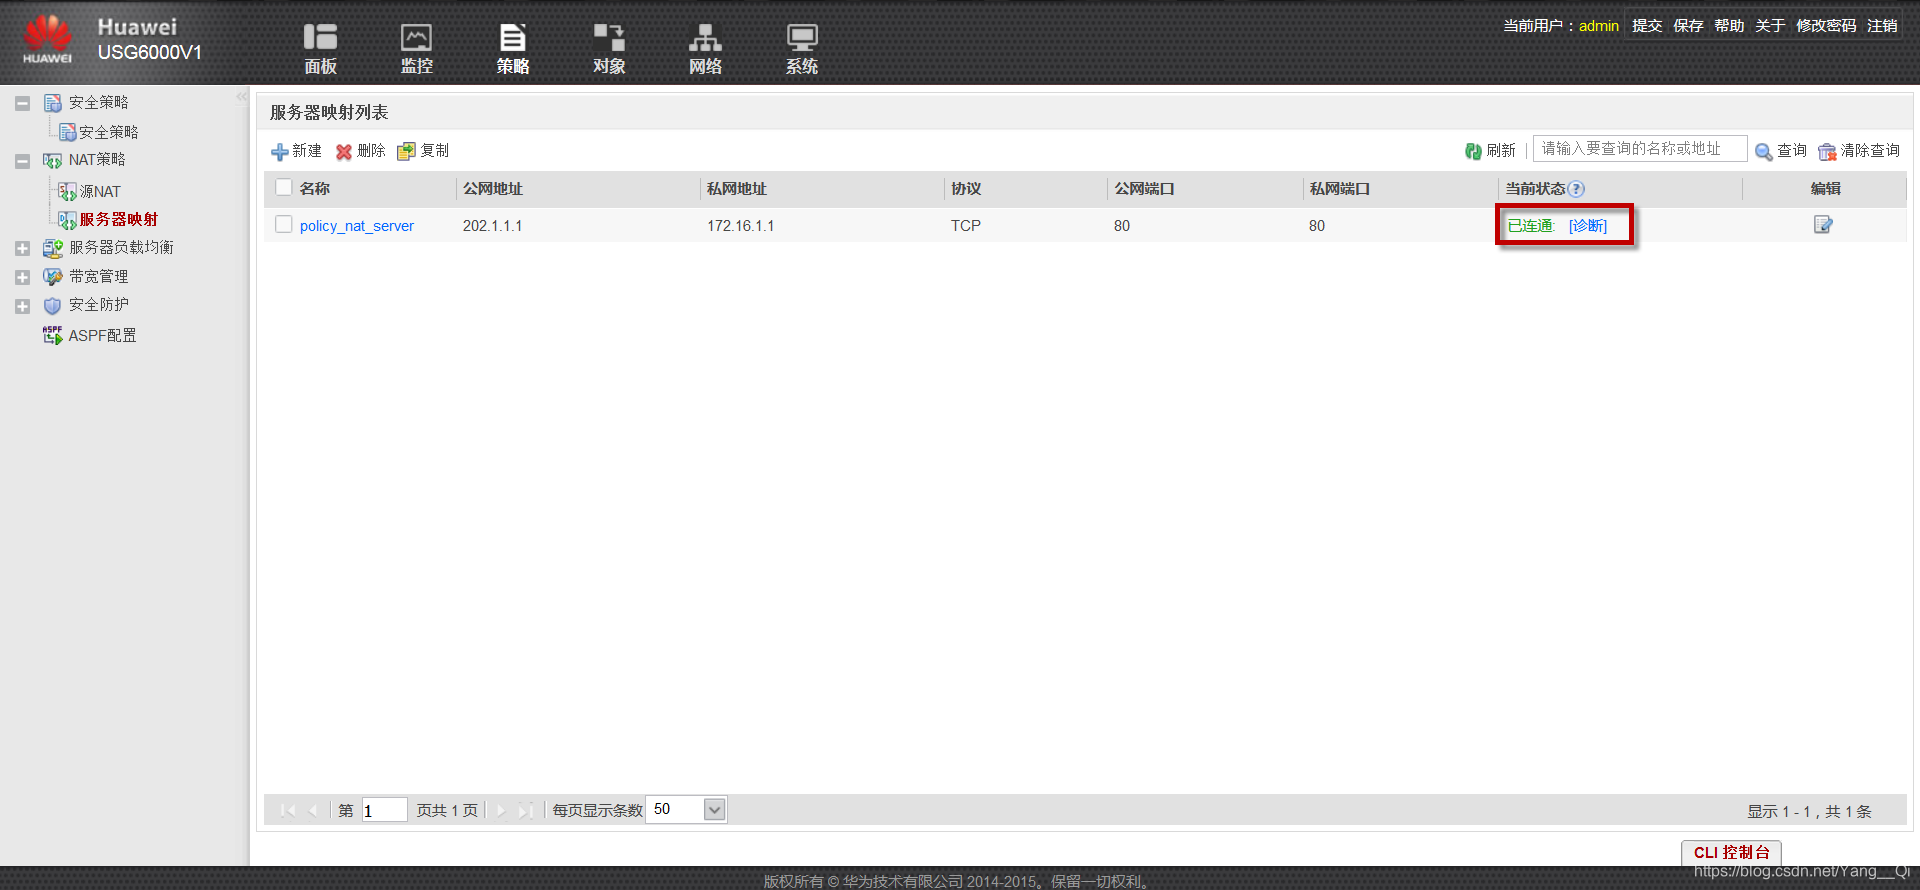Click 新建 to add a mapping

click(296, 151)
